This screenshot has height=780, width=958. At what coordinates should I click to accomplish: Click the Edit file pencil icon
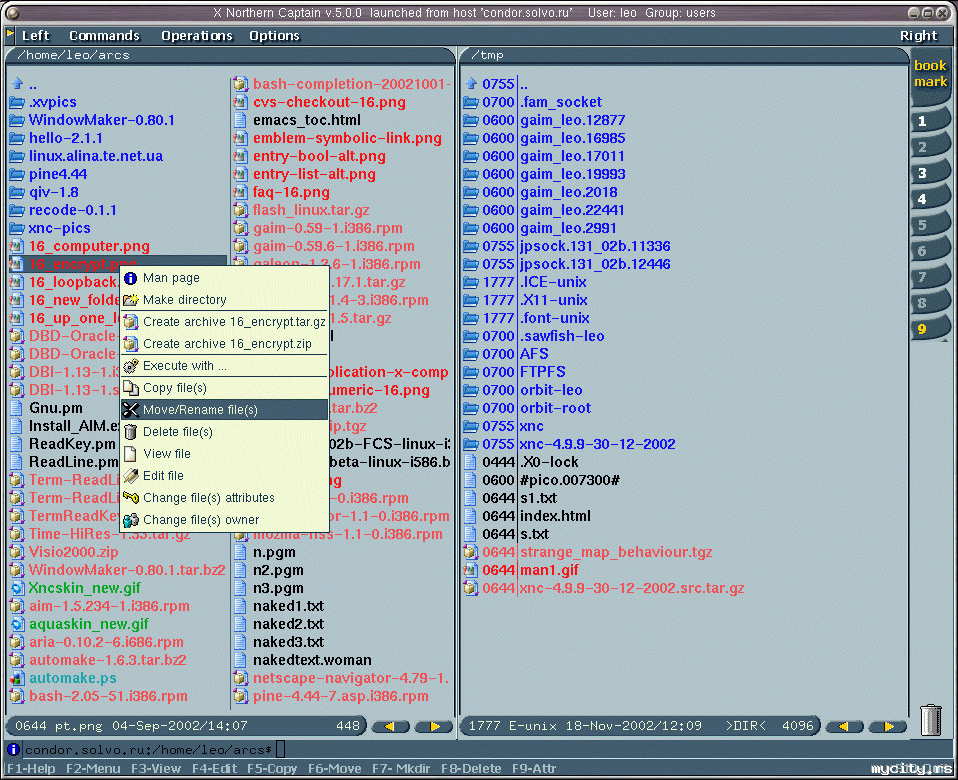(x=130, y=476)
